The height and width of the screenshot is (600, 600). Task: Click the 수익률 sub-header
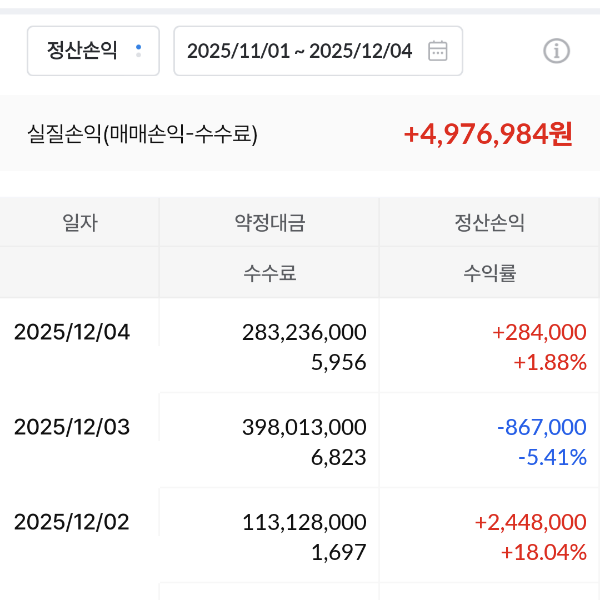pyautogui.click(x=489, y=272)
